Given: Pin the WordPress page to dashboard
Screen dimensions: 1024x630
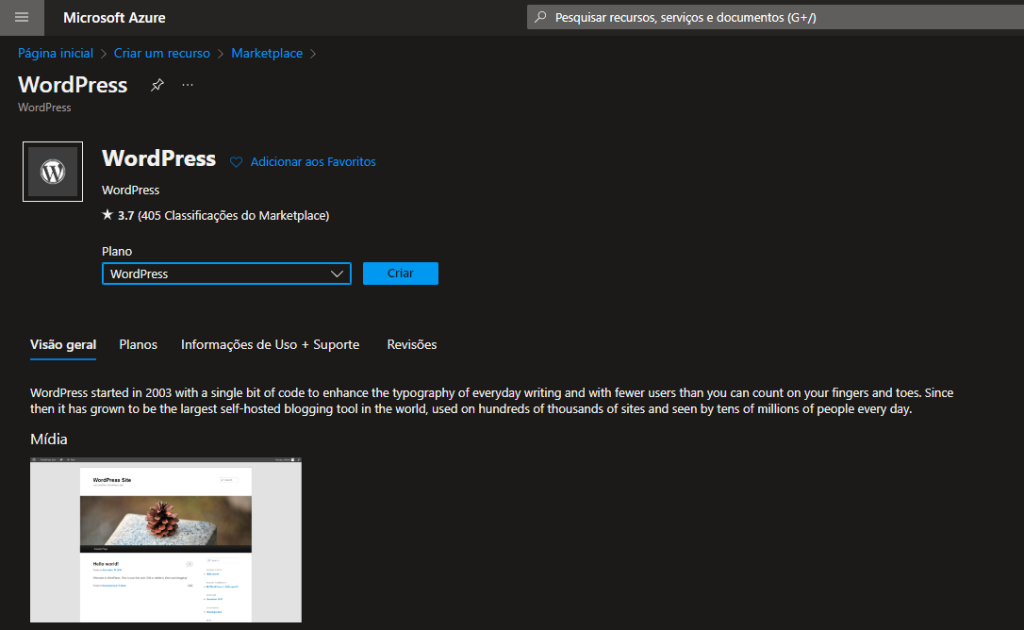Looking at the screenshot, I should tap(157, 85).
